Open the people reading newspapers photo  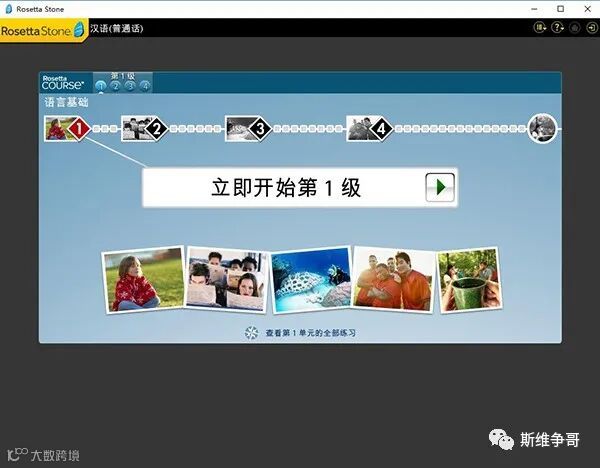tap(227, 279)
